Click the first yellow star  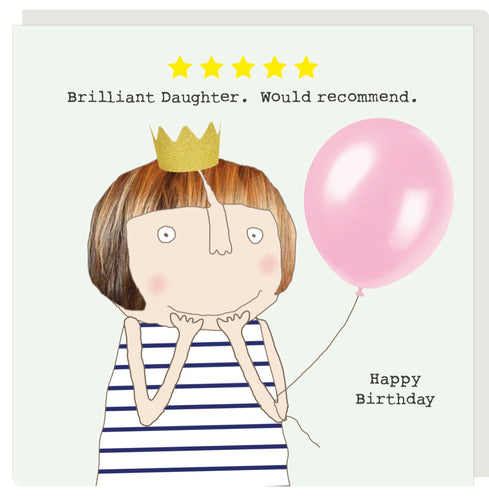pyautogui.click(x=180, y=67)
